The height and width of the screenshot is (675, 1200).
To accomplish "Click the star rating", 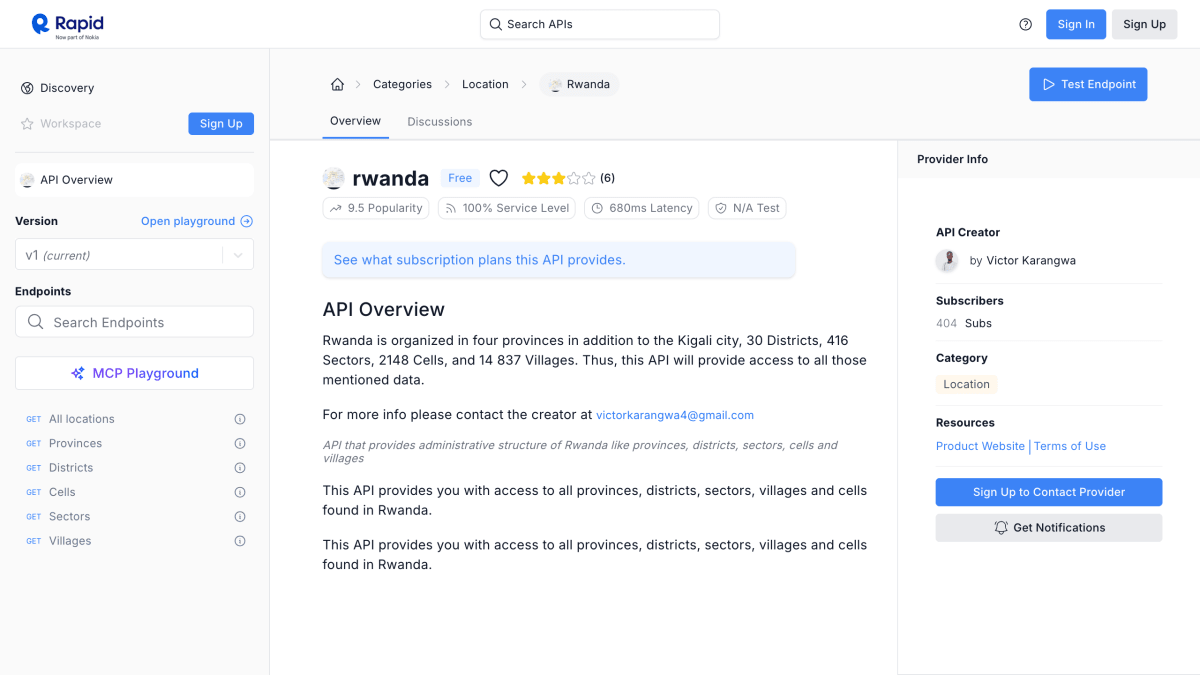I will click(558, 178).
